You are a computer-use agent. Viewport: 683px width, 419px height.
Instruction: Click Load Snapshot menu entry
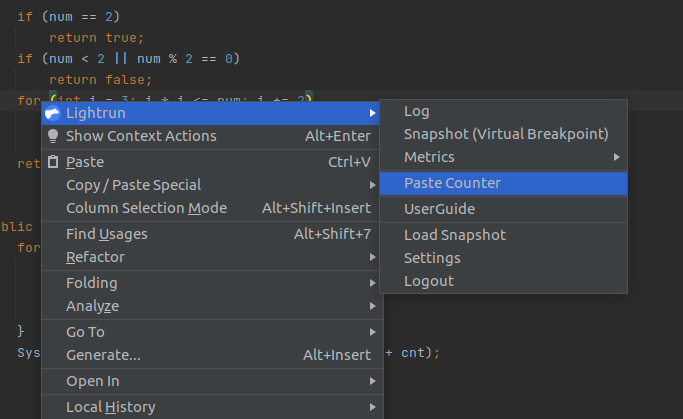[x=454, y=235]
